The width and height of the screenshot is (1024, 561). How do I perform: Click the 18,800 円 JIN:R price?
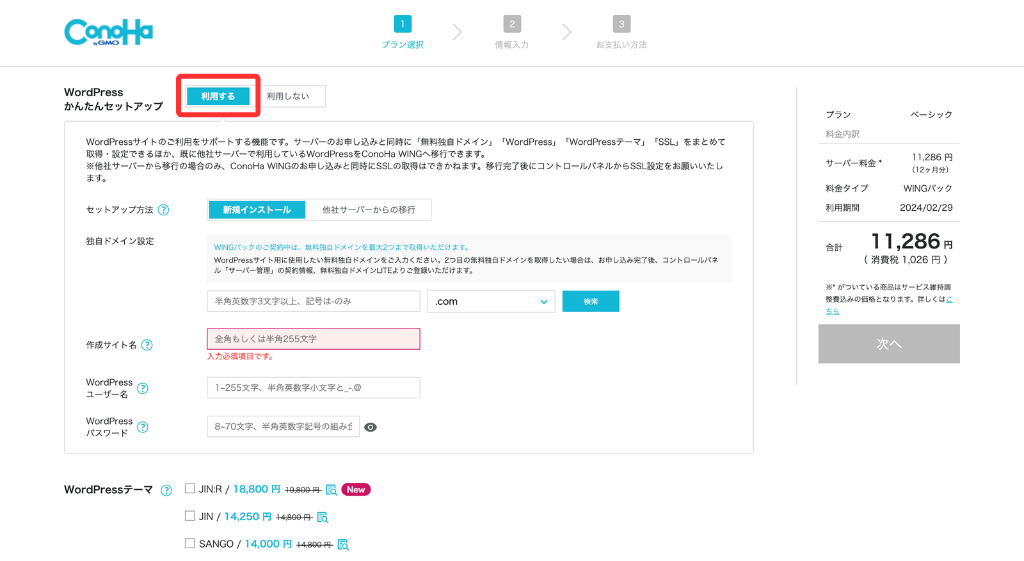tap(257, 489)
